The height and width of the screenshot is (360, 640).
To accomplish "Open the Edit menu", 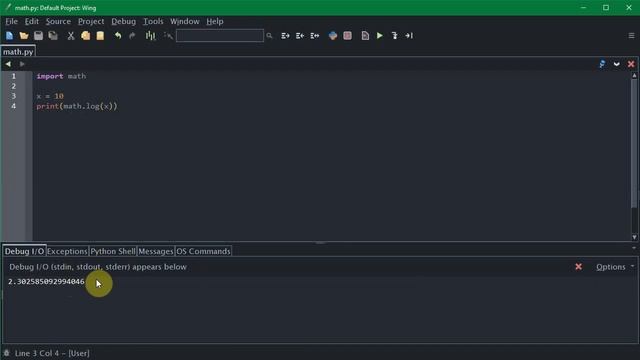I will pos(31,21).
